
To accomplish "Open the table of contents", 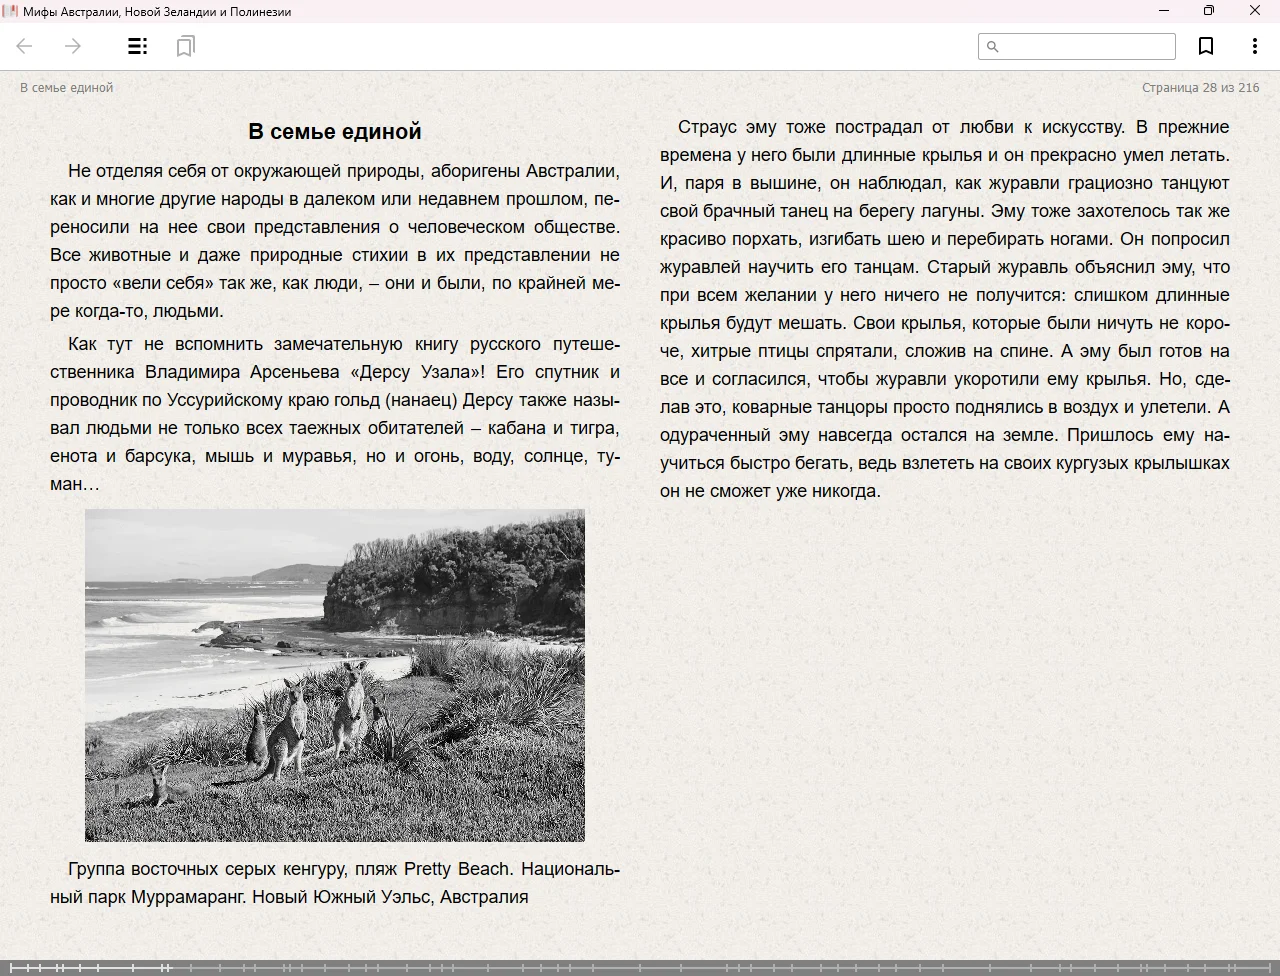I will click(x=138, y=46).
